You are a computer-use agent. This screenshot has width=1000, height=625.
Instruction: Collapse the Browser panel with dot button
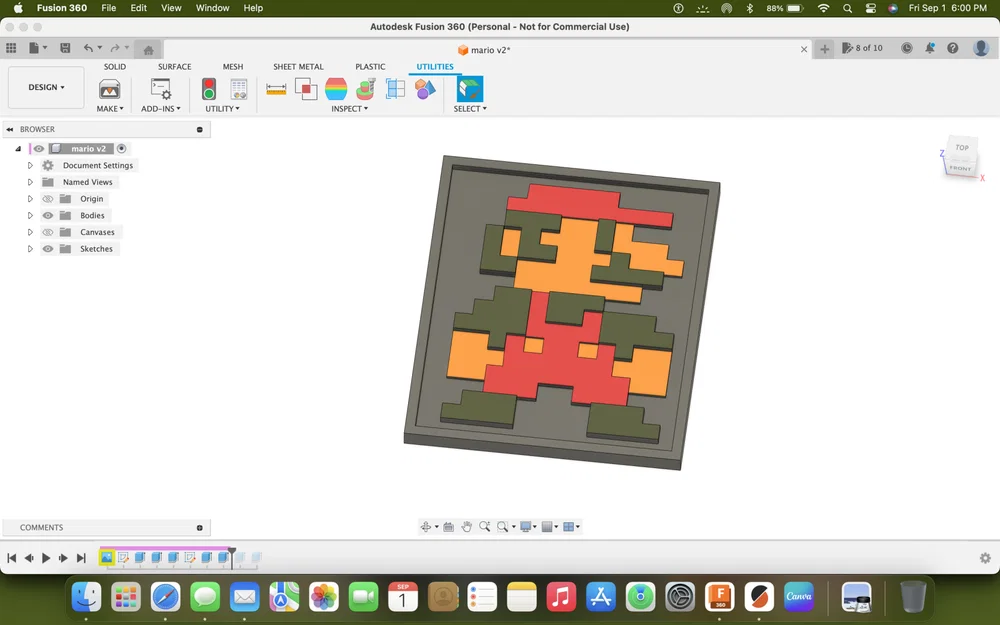200,129
